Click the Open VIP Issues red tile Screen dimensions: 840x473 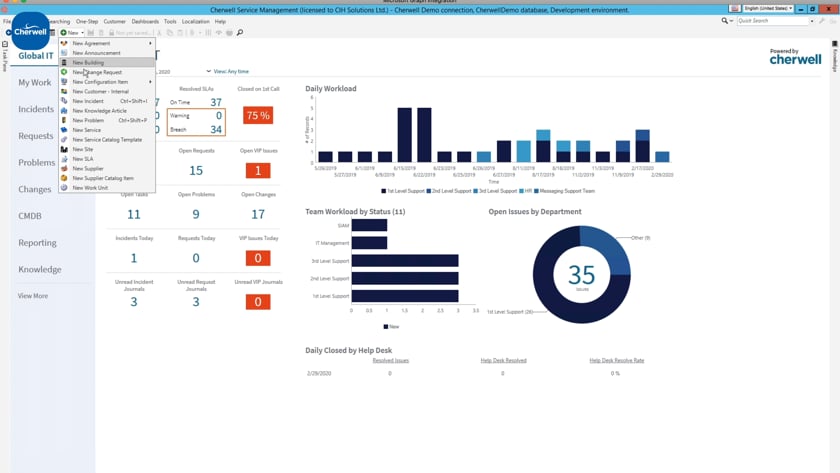(258, 171)
